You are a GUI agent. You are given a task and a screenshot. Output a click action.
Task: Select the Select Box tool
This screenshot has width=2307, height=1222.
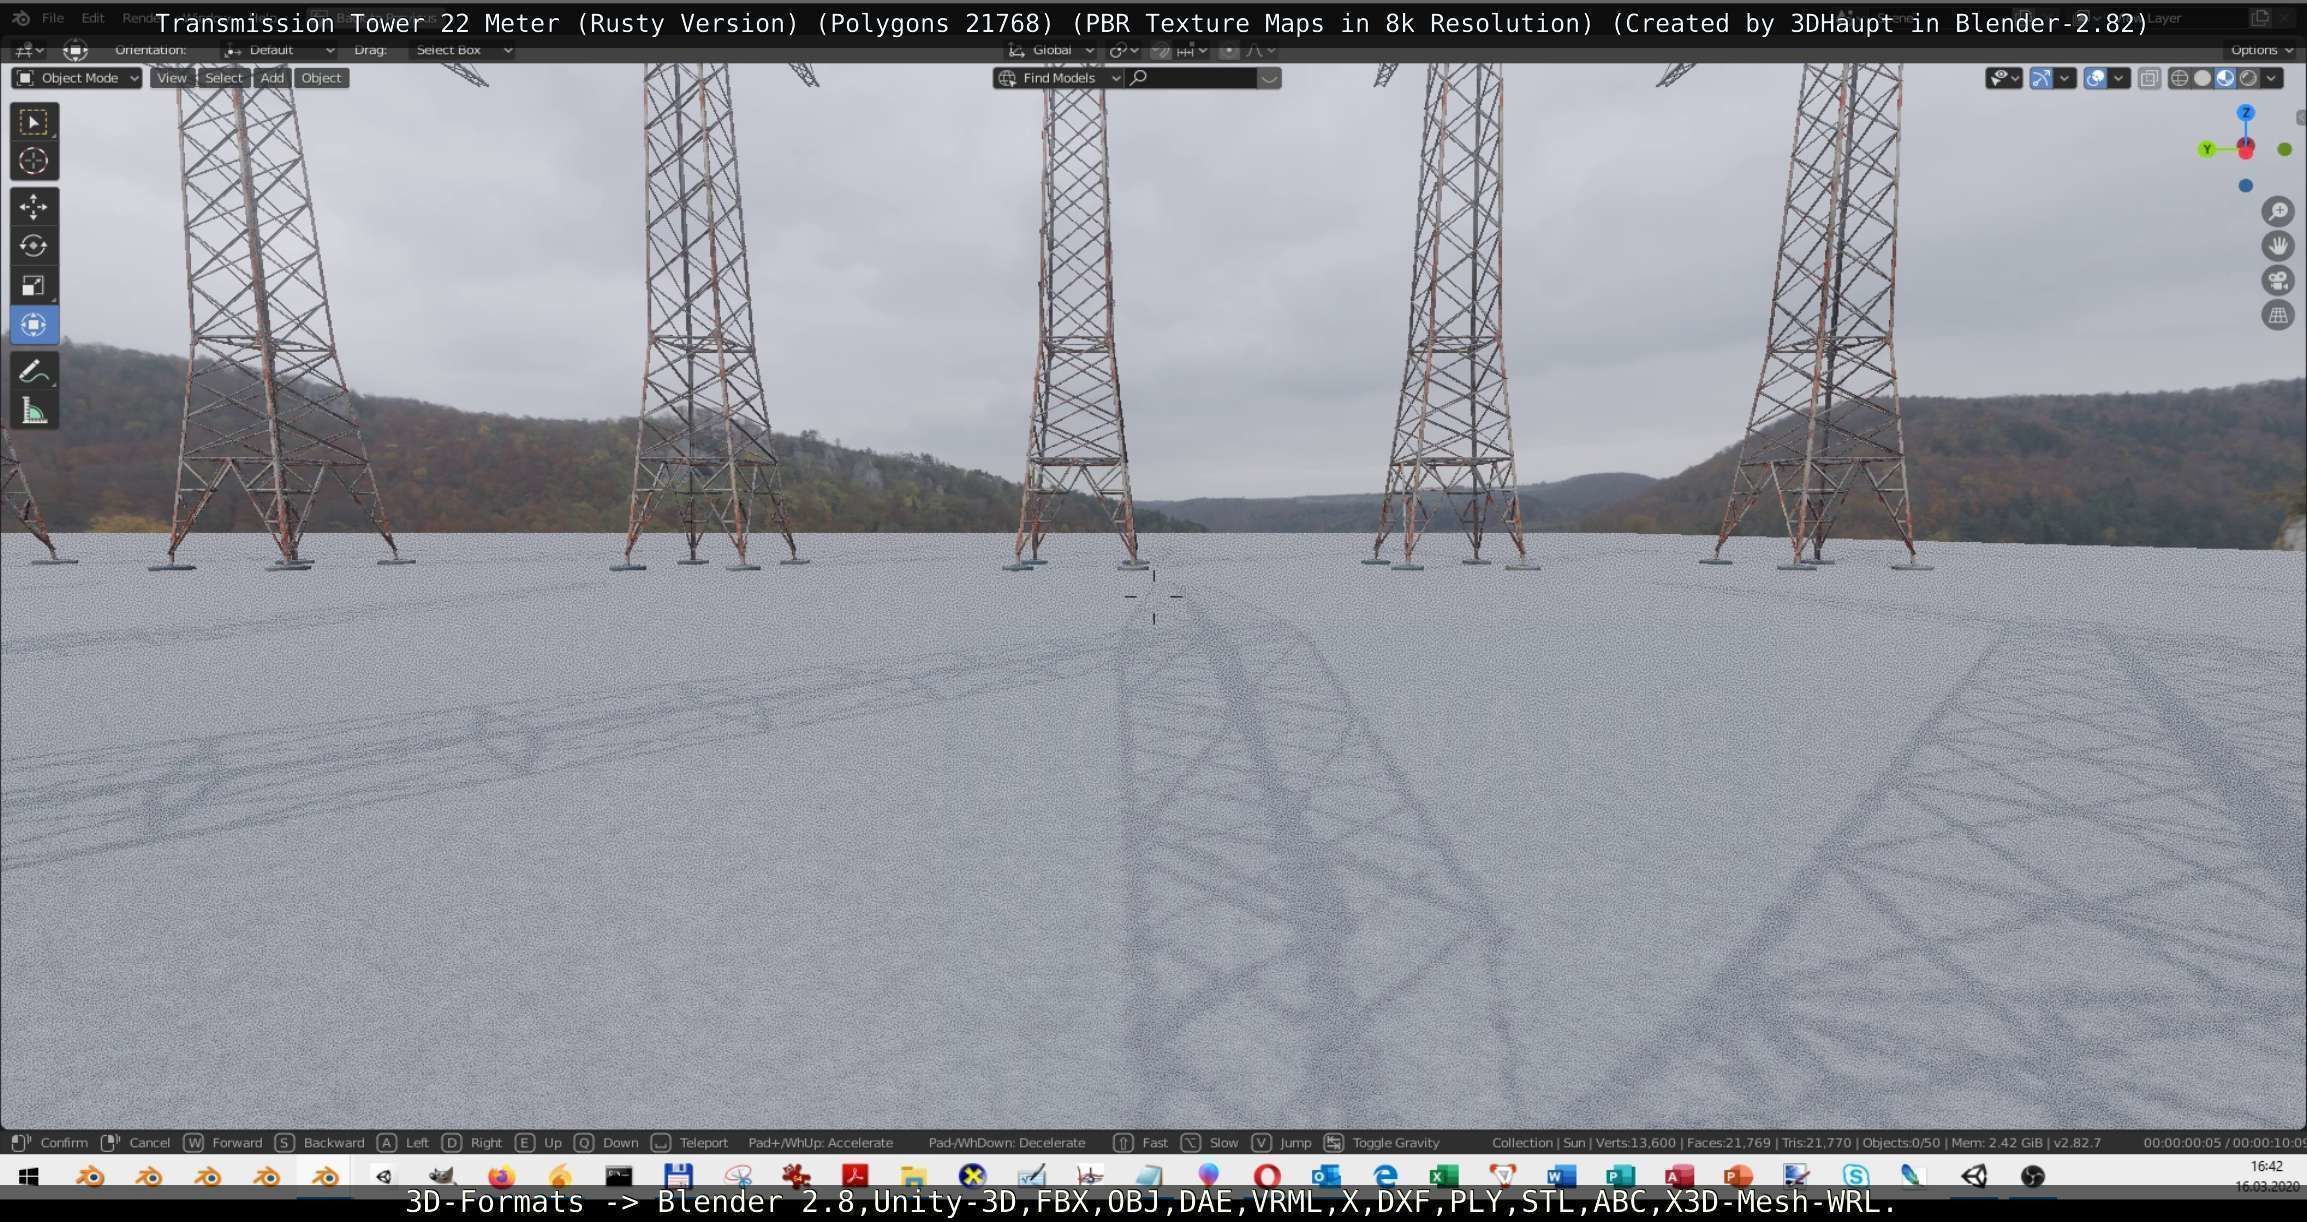[x=34, y=122]
